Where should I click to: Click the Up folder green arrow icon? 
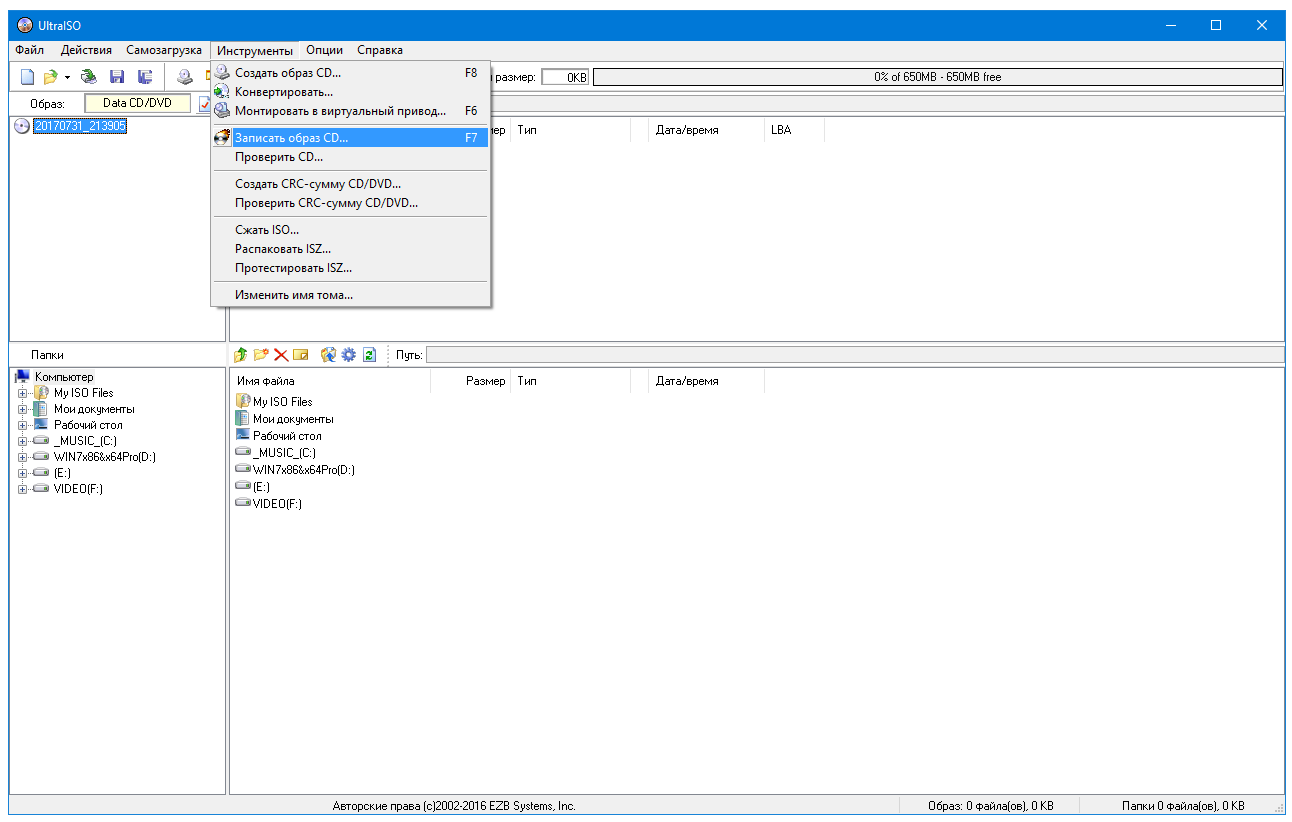(240, 355)
